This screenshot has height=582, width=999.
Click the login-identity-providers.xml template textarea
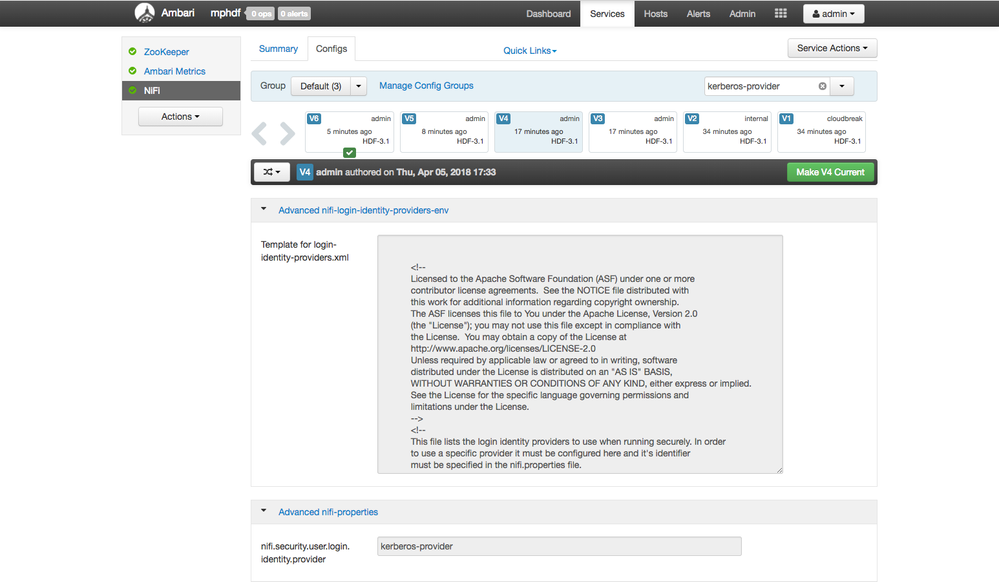coord(580,354)
